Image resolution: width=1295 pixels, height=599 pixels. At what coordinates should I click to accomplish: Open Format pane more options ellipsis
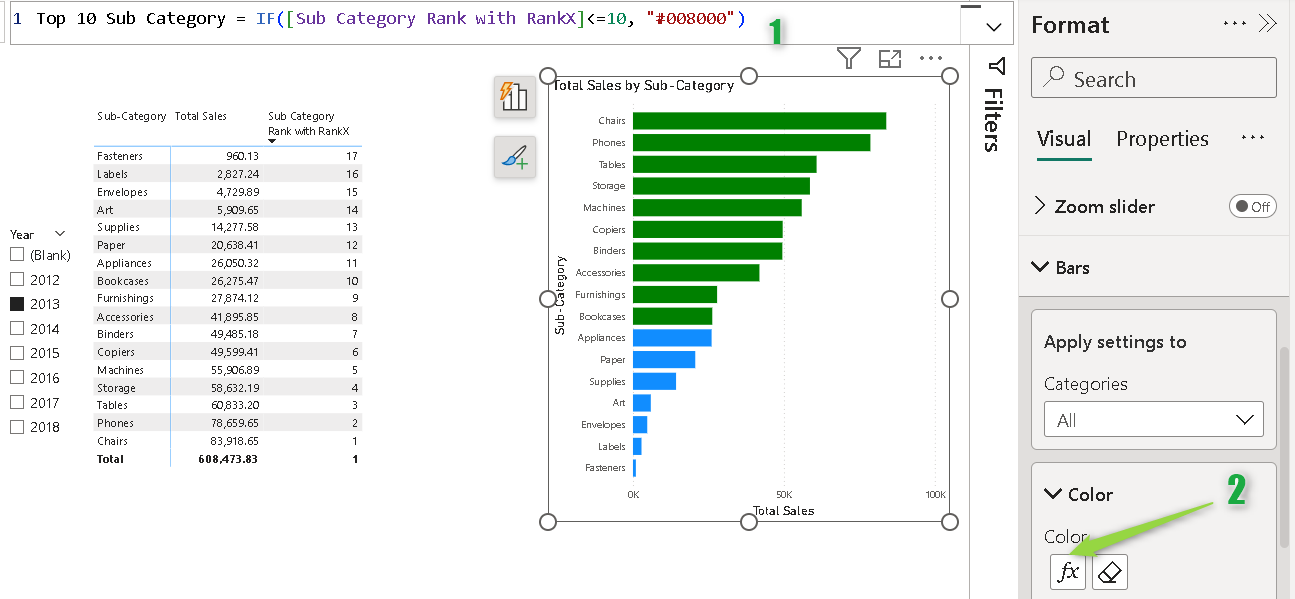(1235, 24)
